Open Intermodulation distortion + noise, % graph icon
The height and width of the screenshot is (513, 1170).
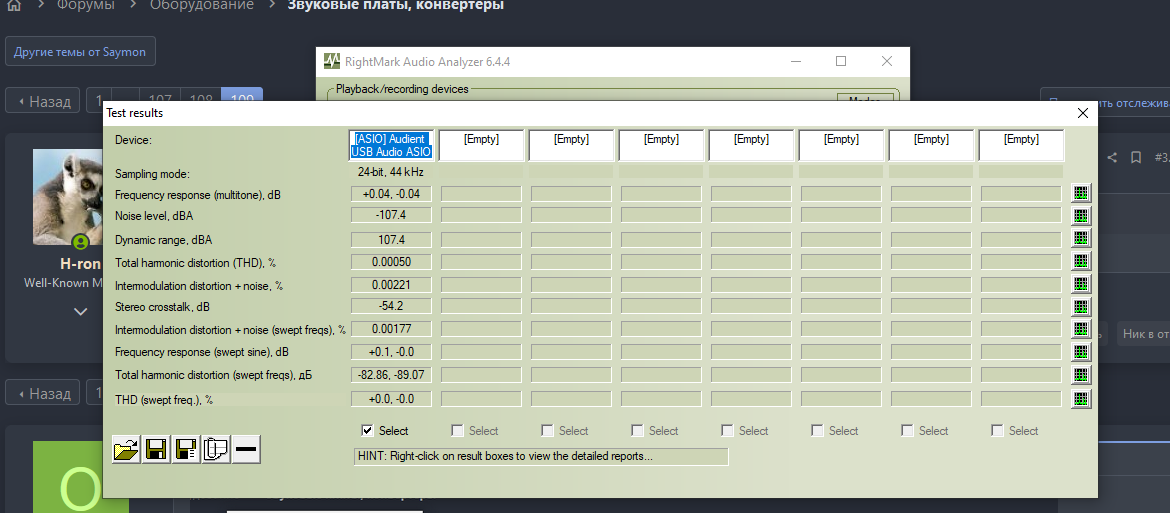(1080, 284)
